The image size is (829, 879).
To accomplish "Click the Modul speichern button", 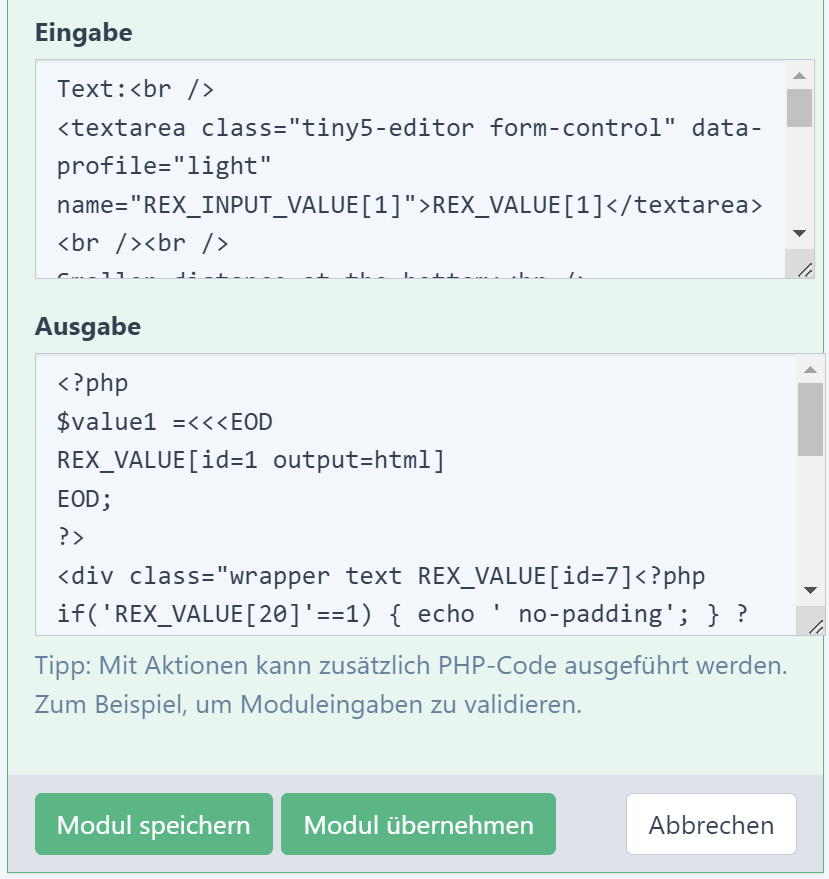I will coord(153,824).
